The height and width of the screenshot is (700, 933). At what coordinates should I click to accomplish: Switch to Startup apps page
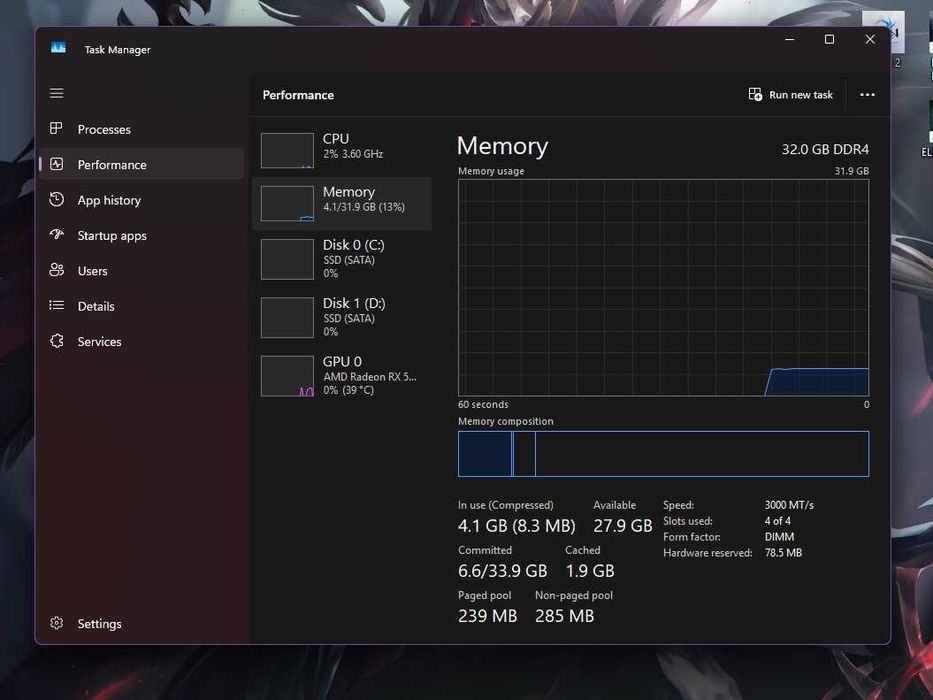(142, 236)
